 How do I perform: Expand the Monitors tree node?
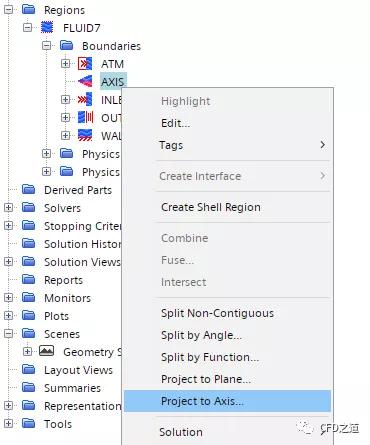8,298
